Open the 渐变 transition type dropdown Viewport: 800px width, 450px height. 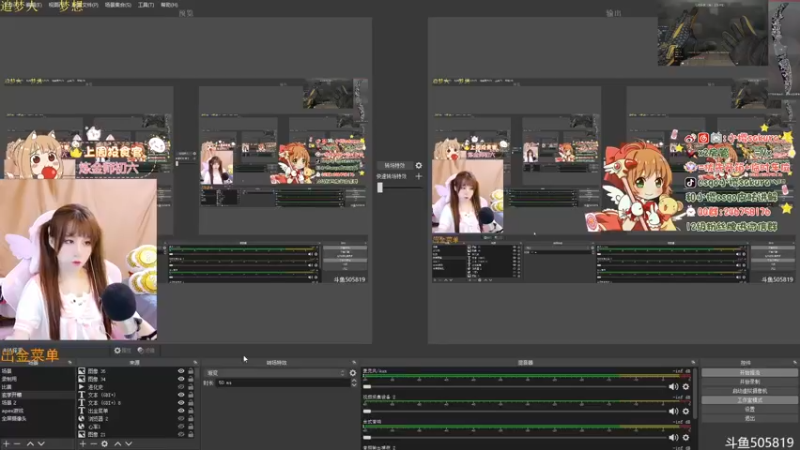click(276, 373)
